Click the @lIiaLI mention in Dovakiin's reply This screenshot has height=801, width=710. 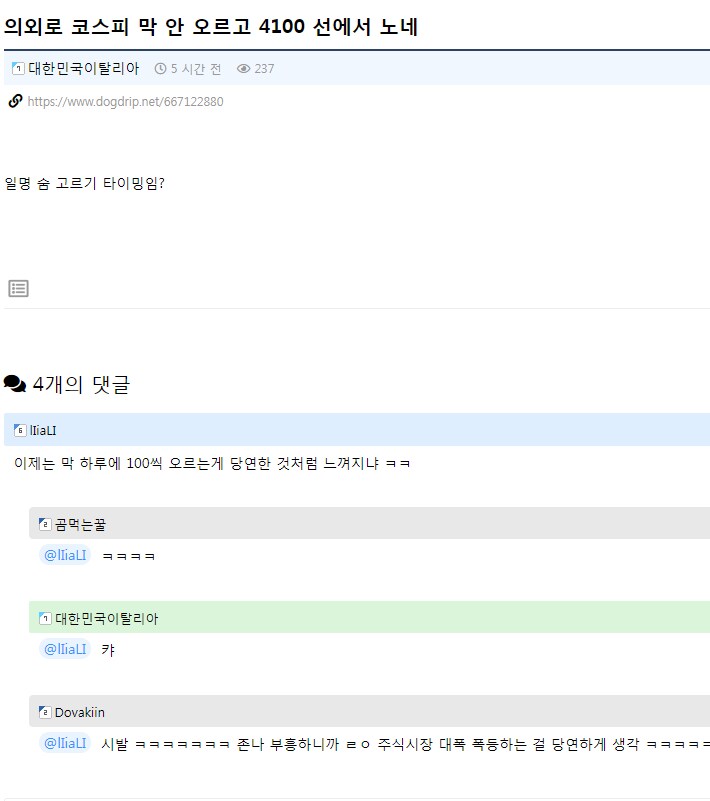point(65,743)
